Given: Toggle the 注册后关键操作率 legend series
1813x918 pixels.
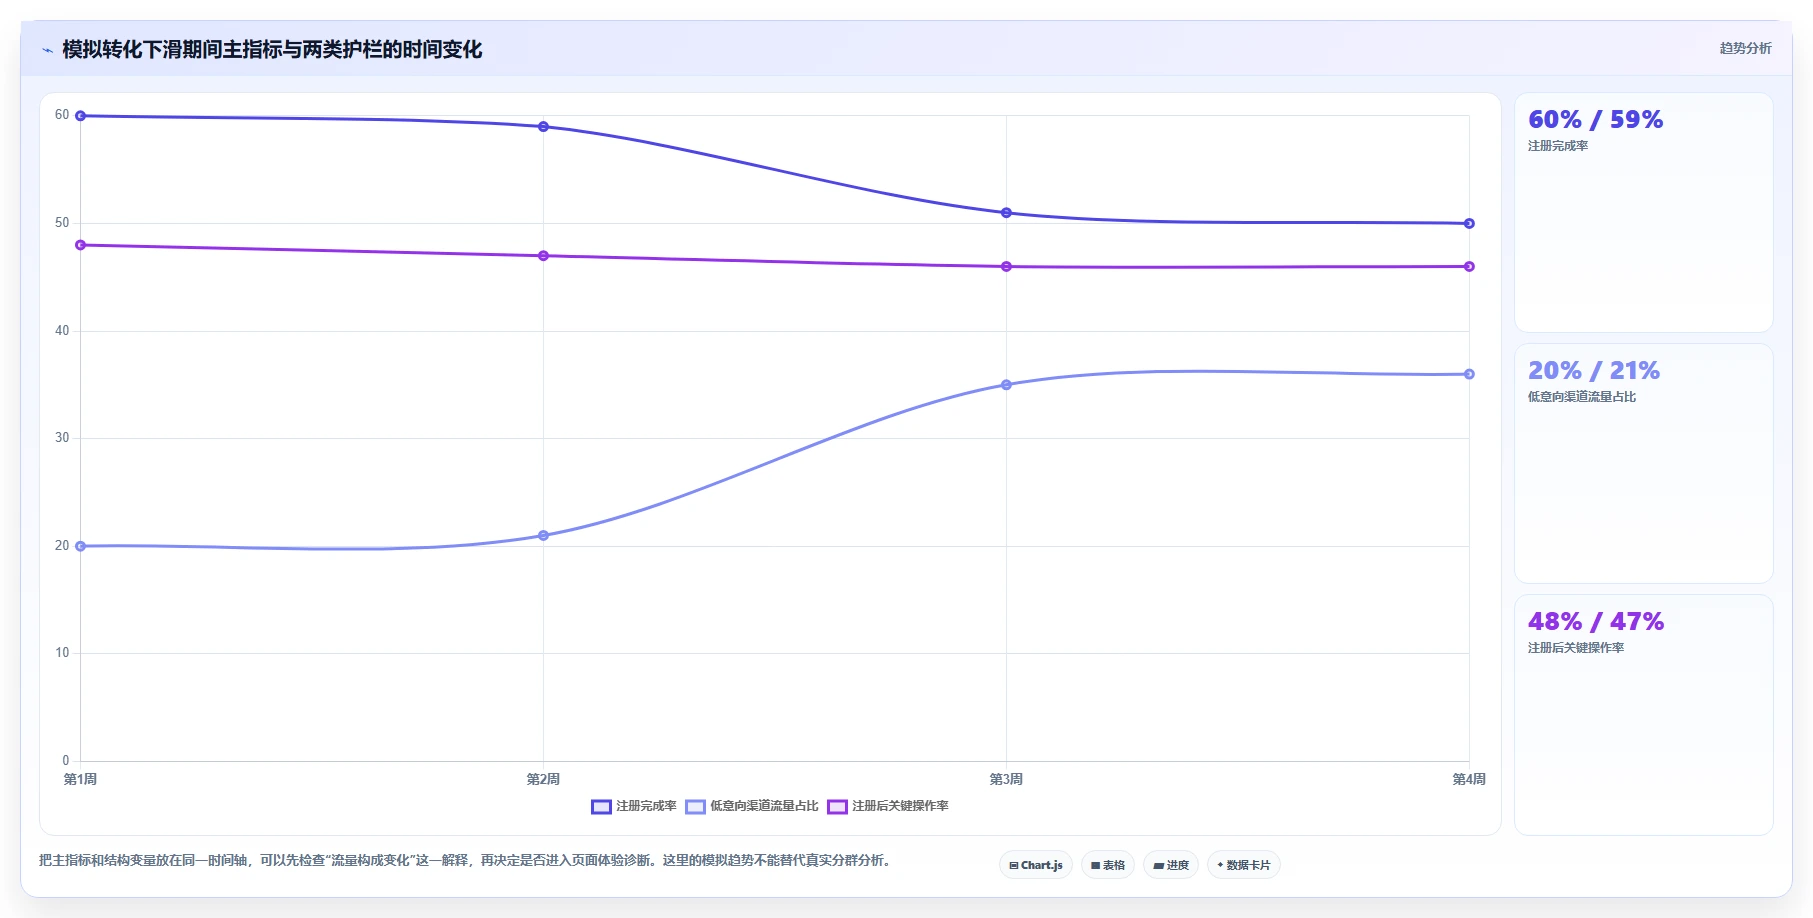Looking at the screenshot, I should point(887,806).
